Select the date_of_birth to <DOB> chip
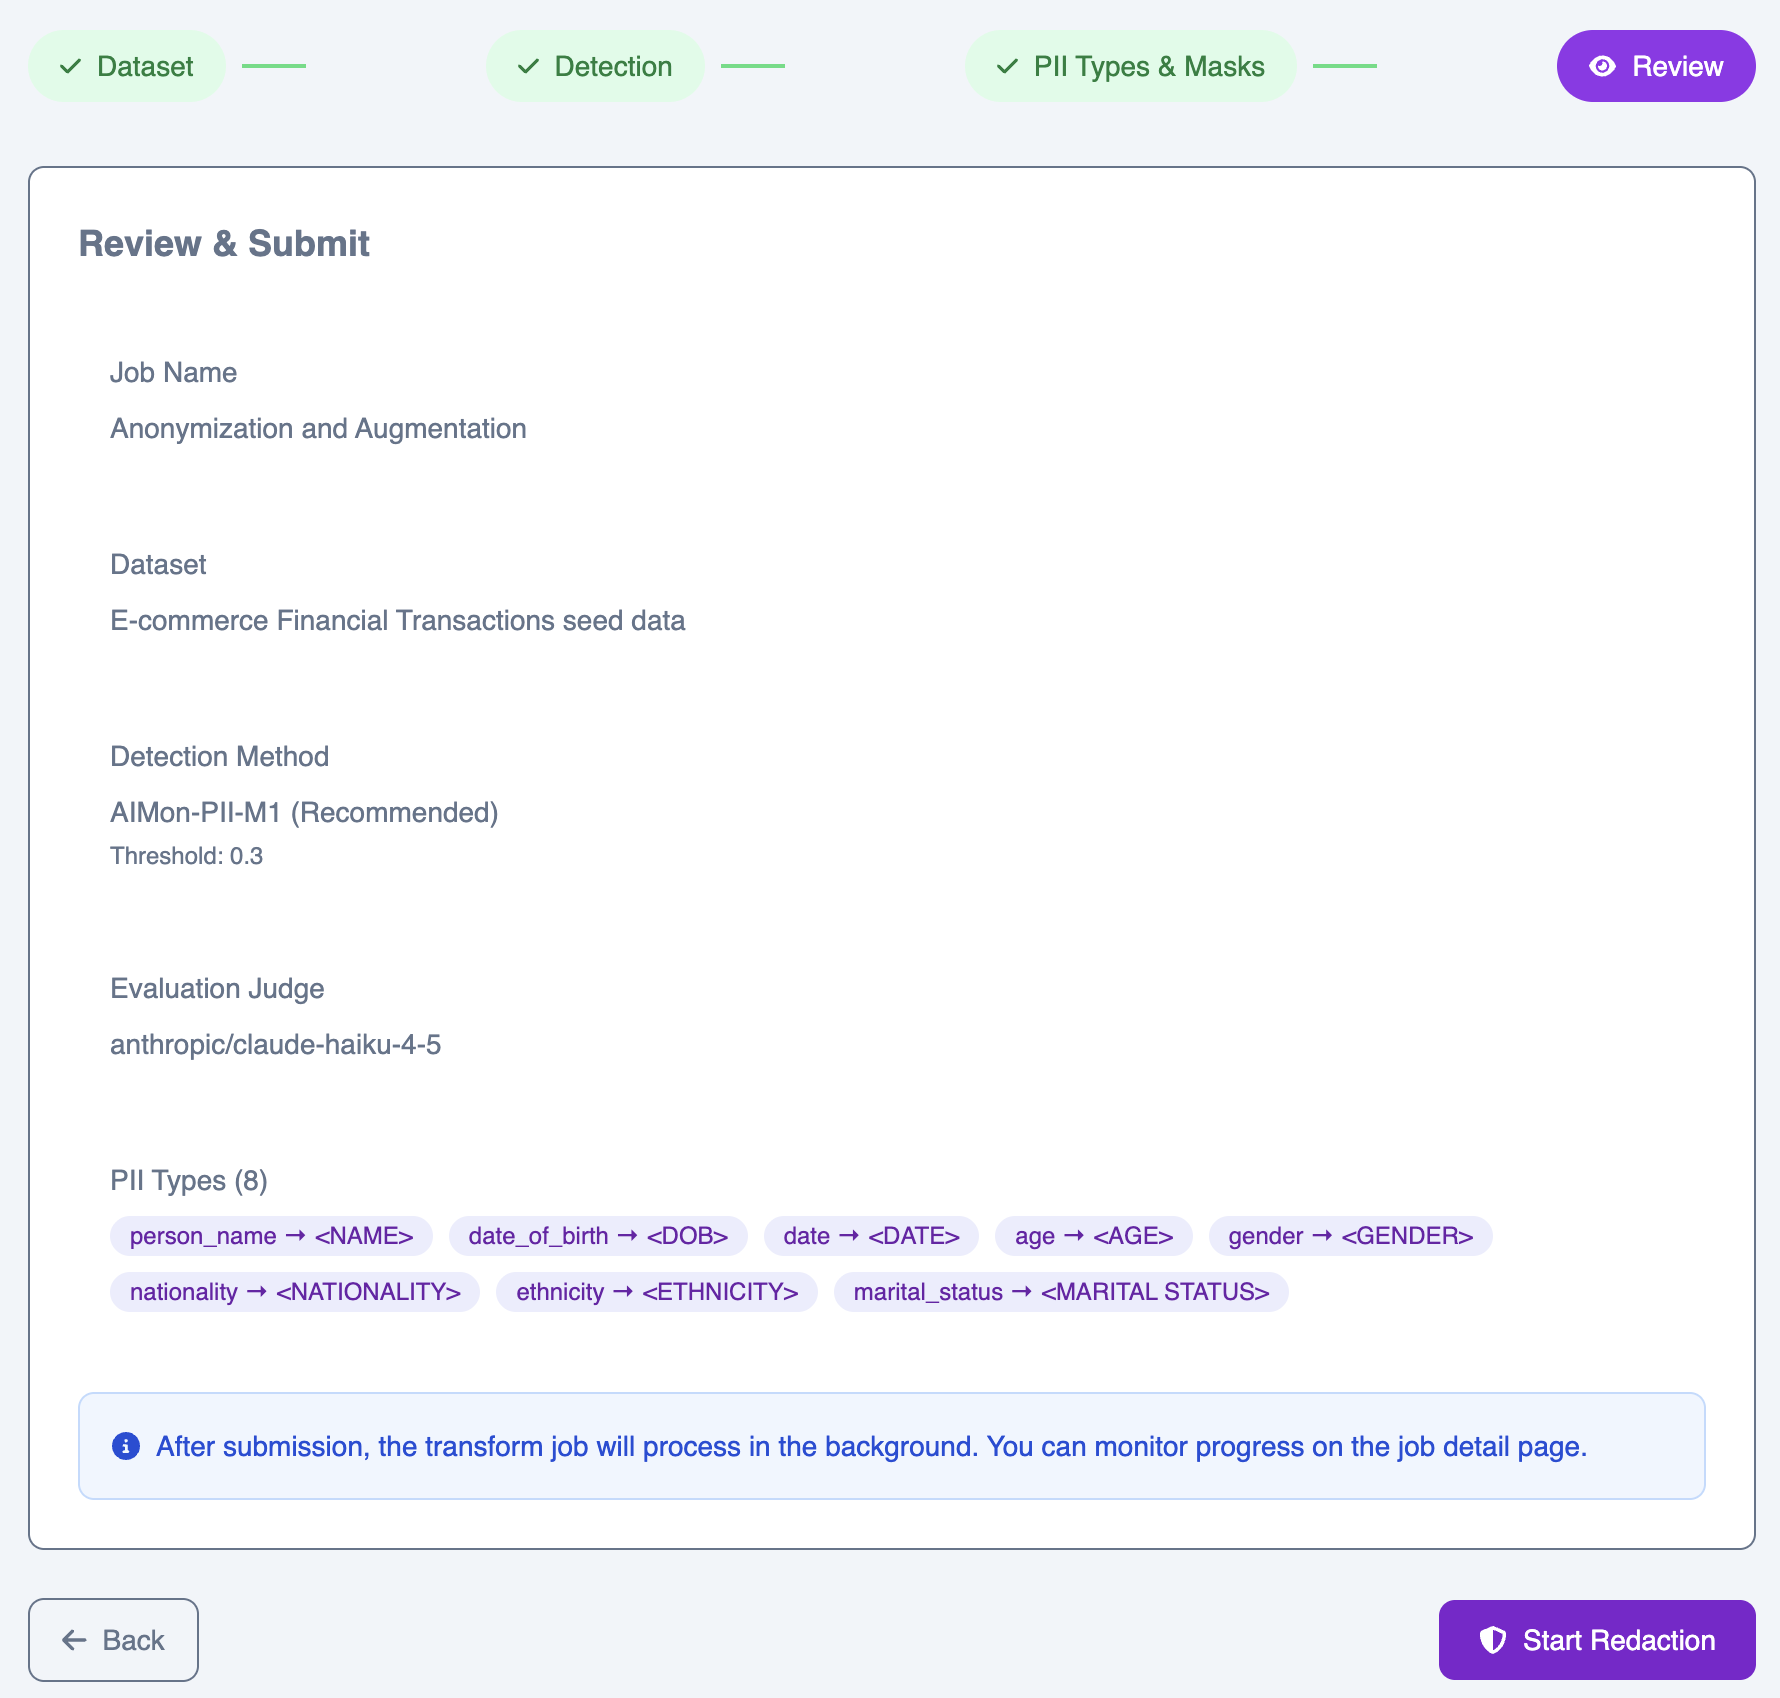1780x1698 pixels. 598,1236
